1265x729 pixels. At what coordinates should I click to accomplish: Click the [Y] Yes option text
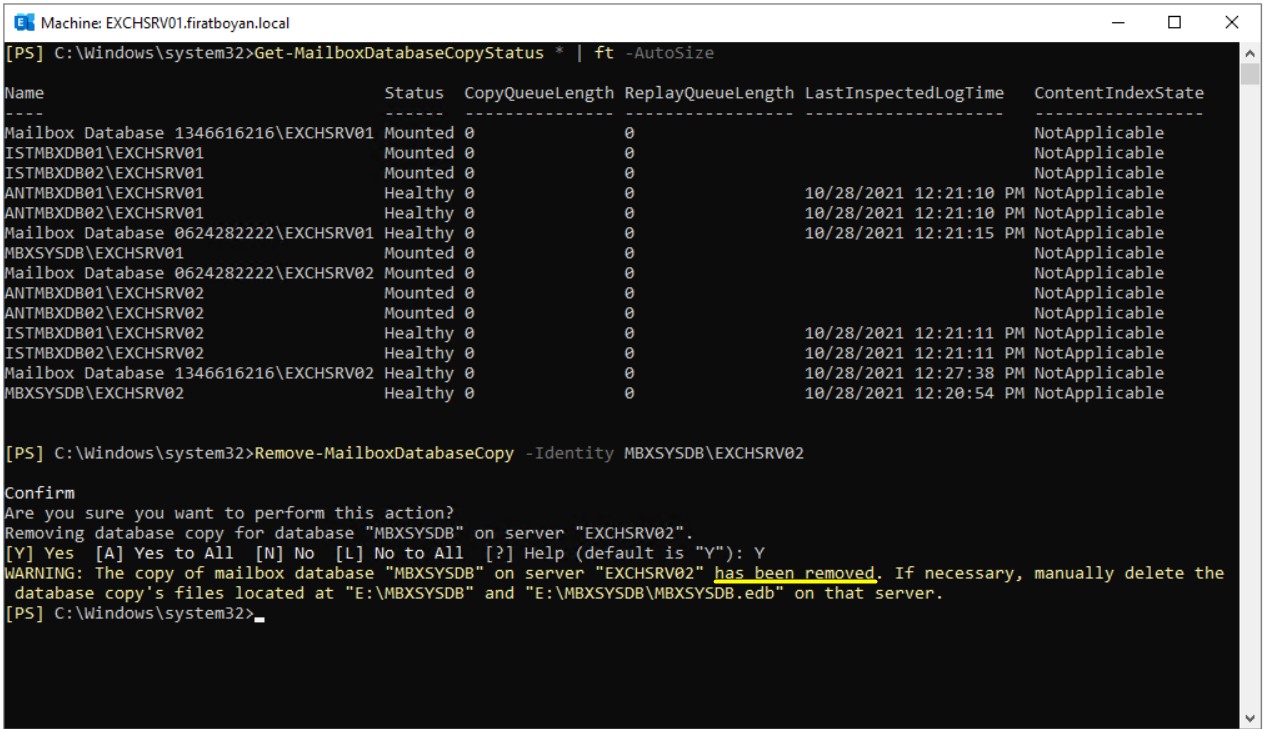[x=39, y=553]
